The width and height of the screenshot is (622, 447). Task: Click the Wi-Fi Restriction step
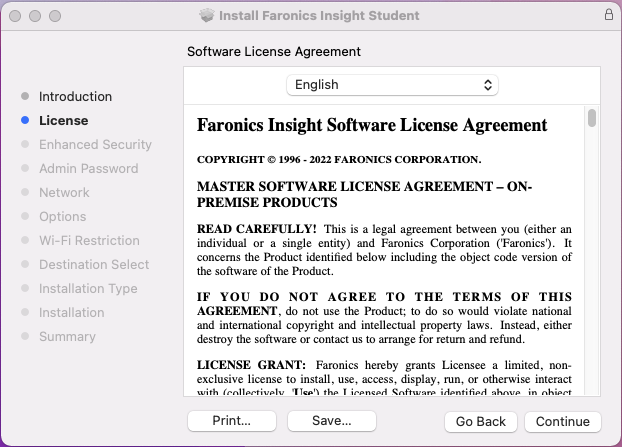pos(89,241)
